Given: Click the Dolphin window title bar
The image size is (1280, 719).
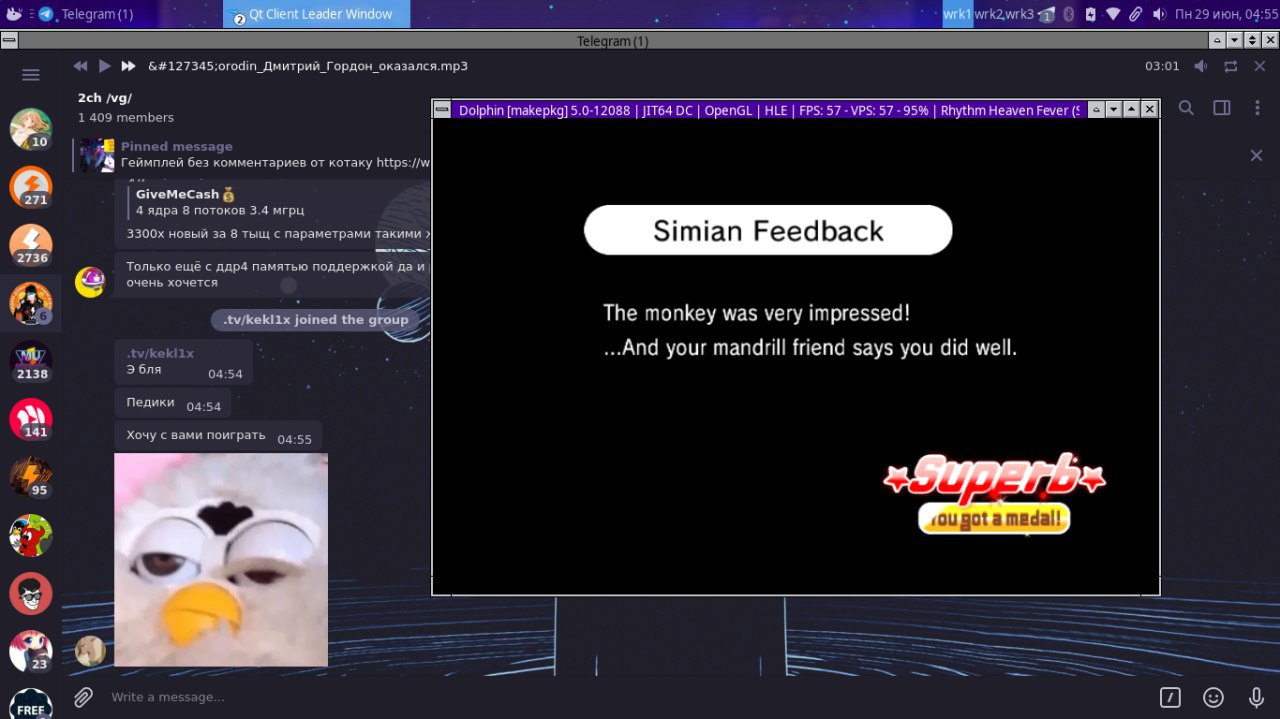Looking at the screenshot, I should [770, 110].
